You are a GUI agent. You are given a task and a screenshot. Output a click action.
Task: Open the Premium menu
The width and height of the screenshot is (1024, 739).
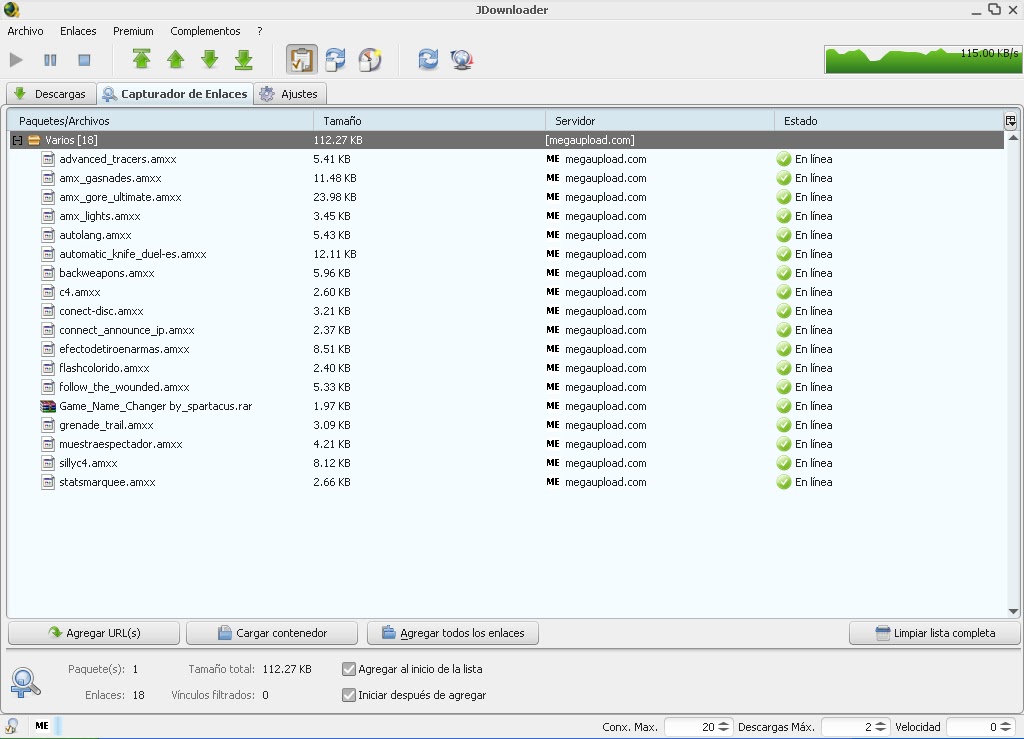(x=133, y=31)
